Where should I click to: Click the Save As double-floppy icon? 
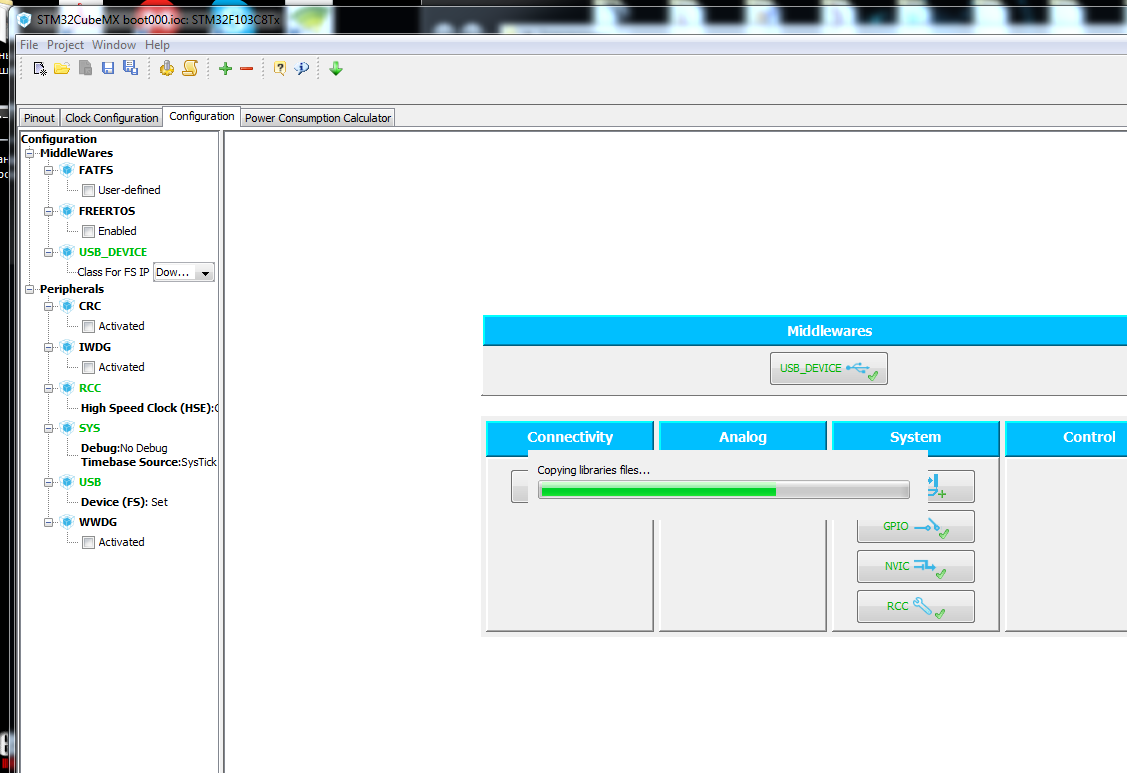[130, 68]
